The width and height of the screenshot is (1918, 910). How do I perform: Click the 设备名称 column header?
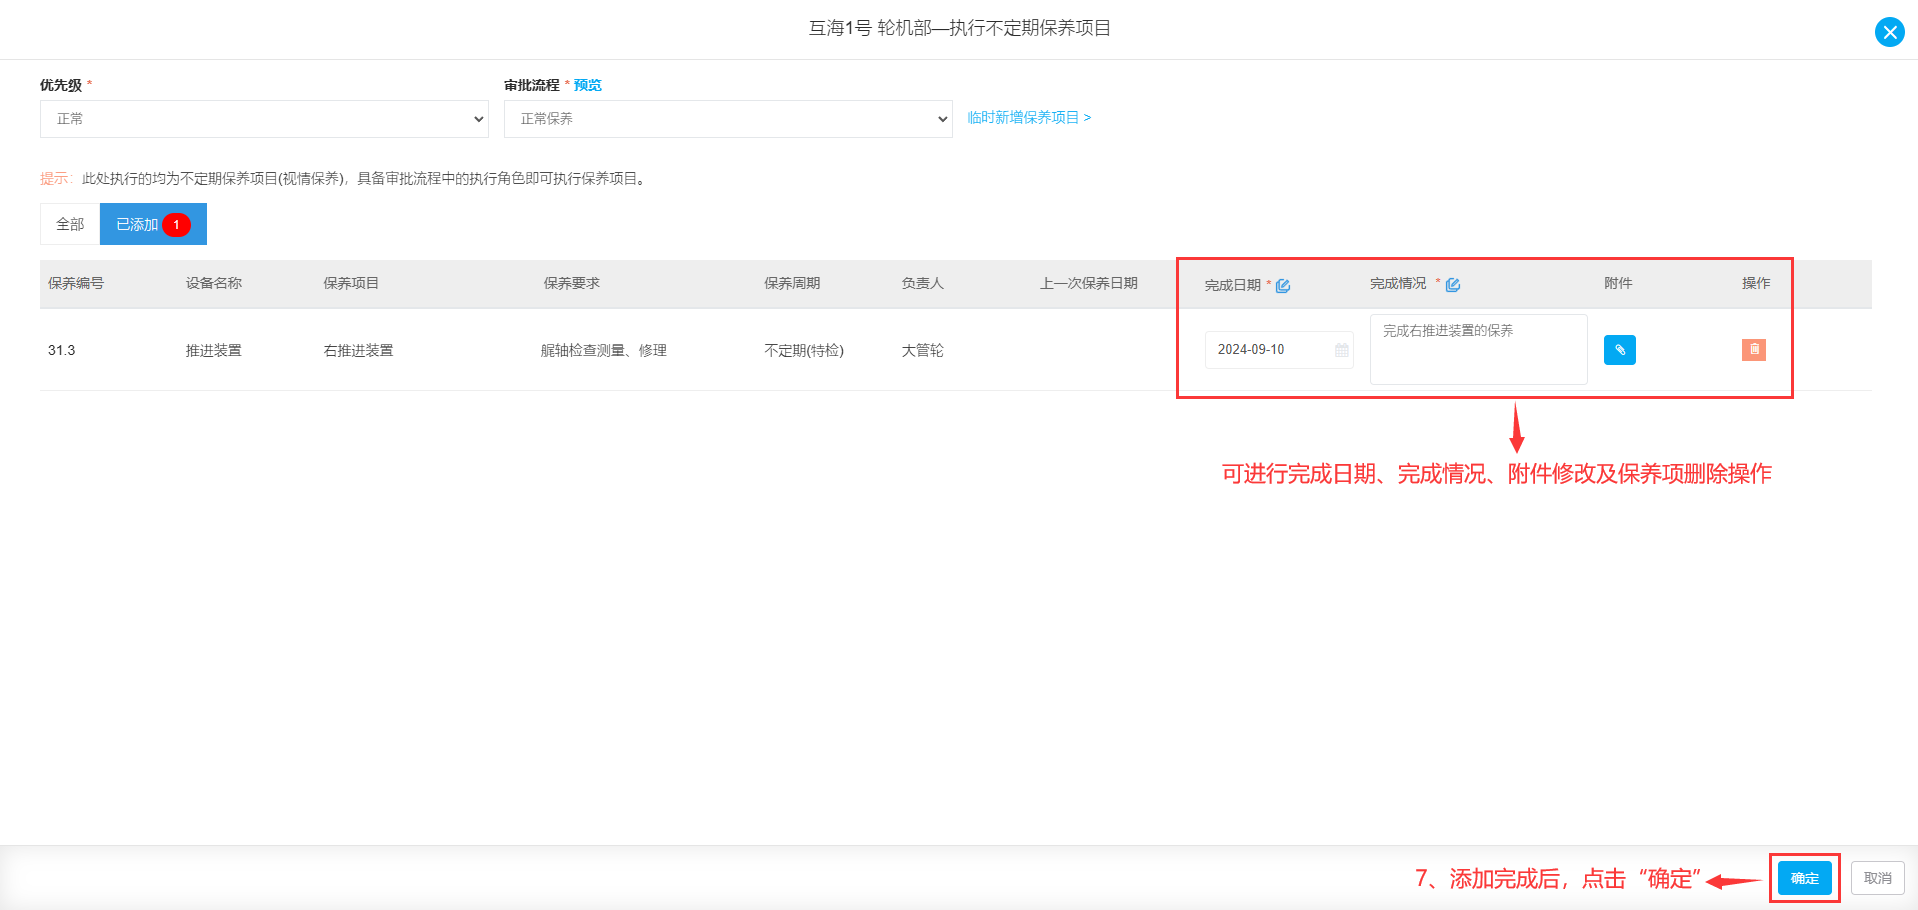[x=213, y=283]
